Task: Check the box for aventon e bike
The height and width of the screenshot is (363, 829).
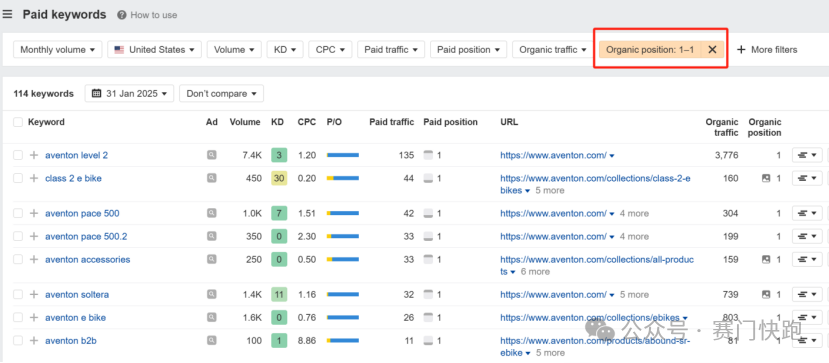Action: click(18, 318)
